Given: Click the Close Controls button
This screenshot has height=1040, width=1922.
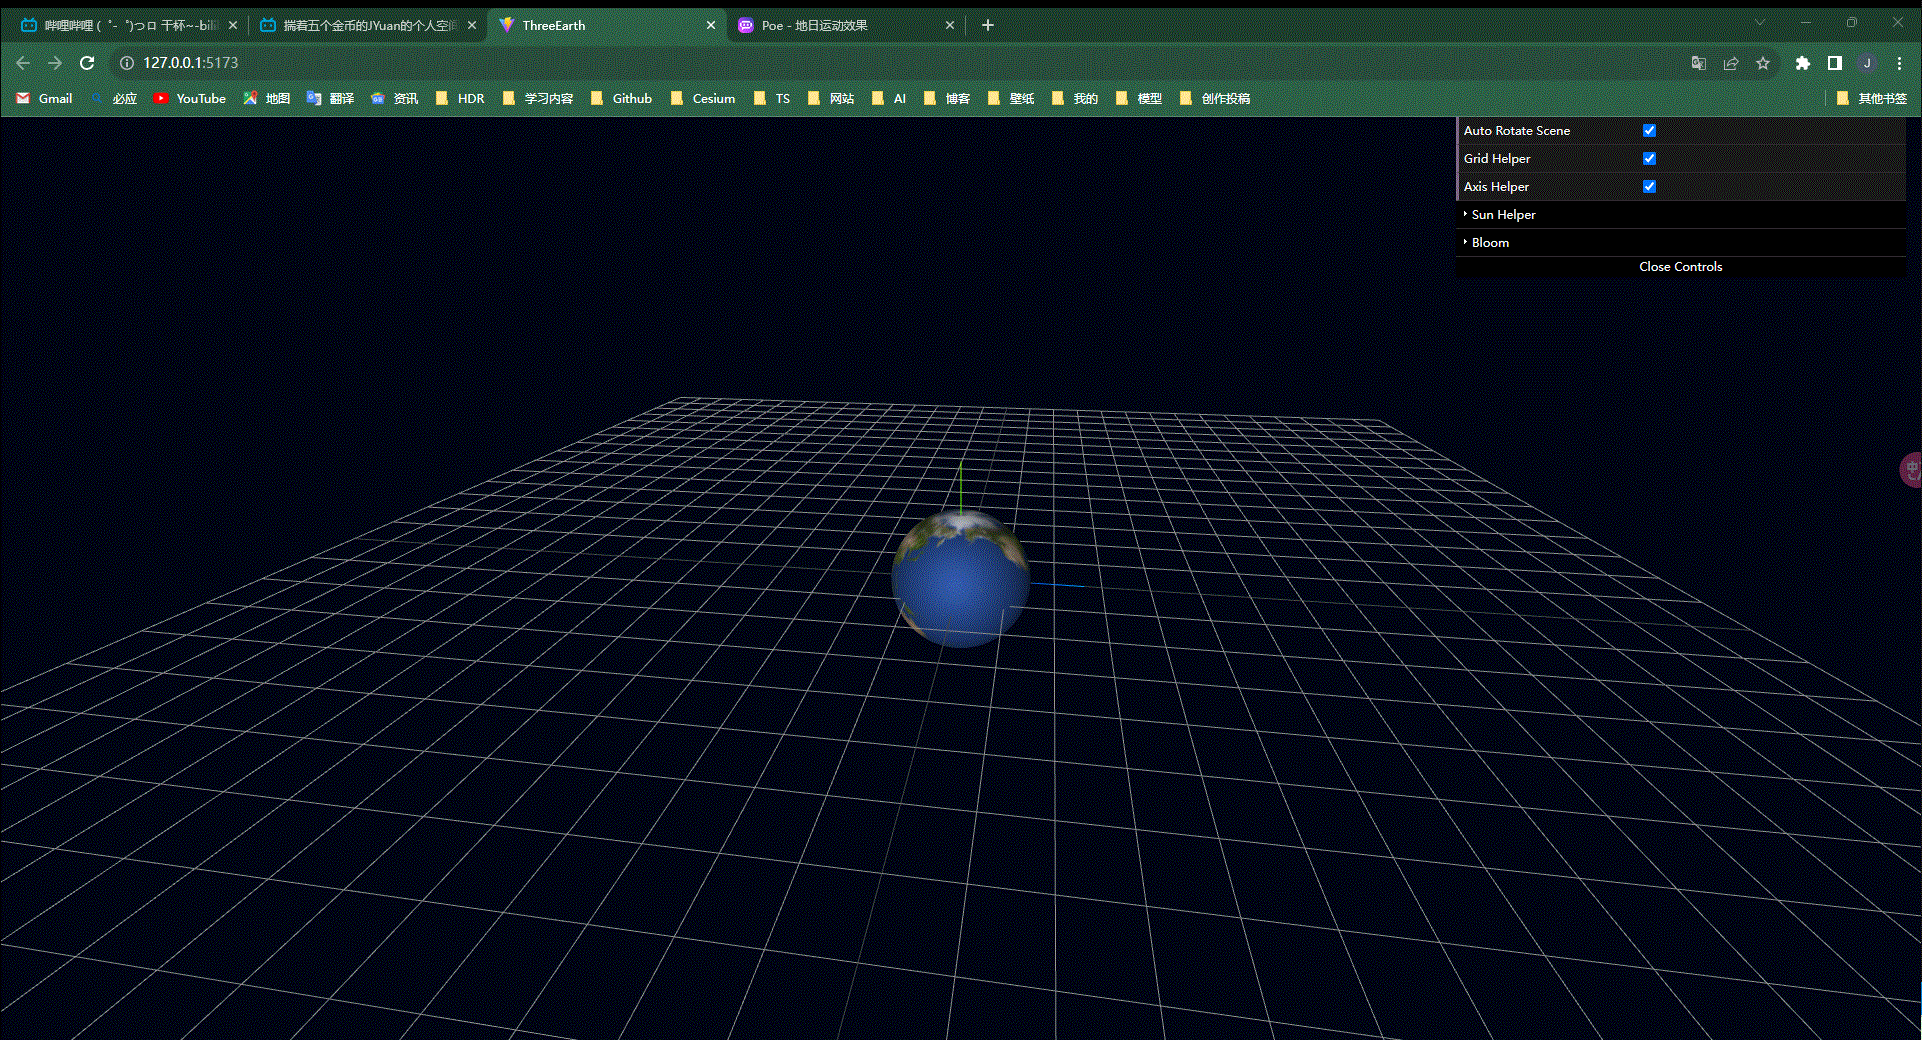Looking at the screenshot, I should [x=1681, y=266].
